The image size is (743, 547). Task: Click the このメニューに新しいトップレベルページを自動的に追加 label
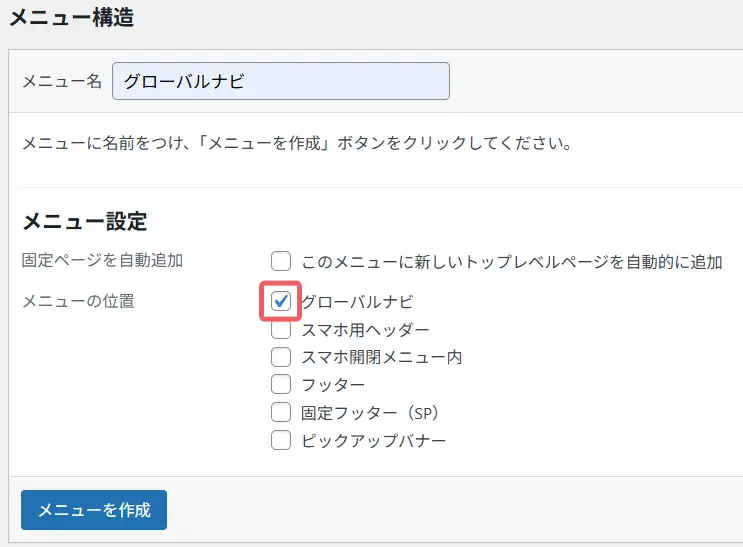point(512,262)
